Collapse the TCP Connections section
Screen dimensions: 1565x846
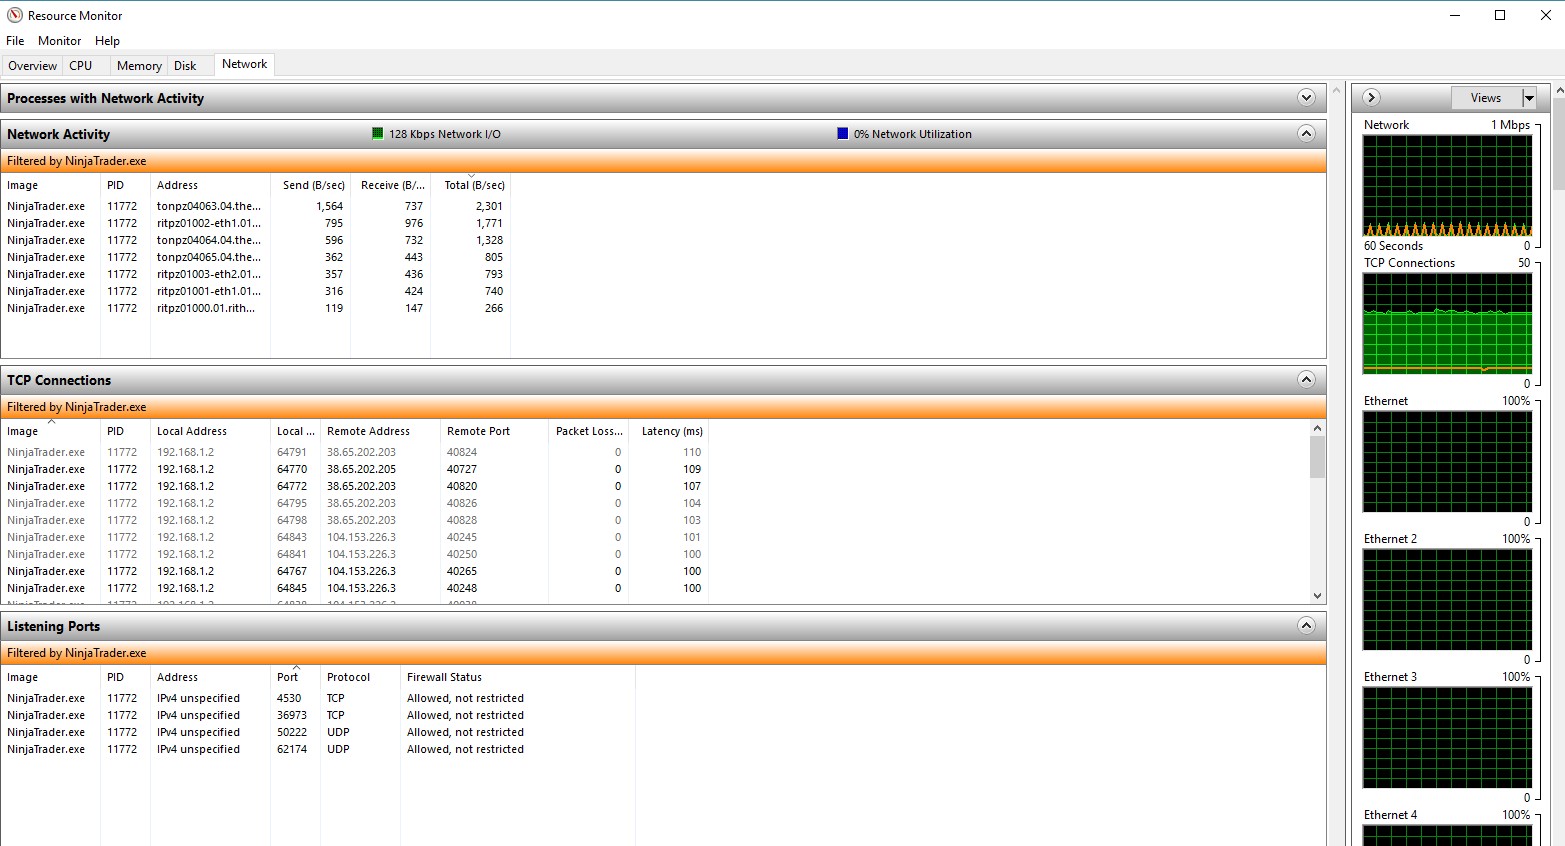[x=1306, y=379]
